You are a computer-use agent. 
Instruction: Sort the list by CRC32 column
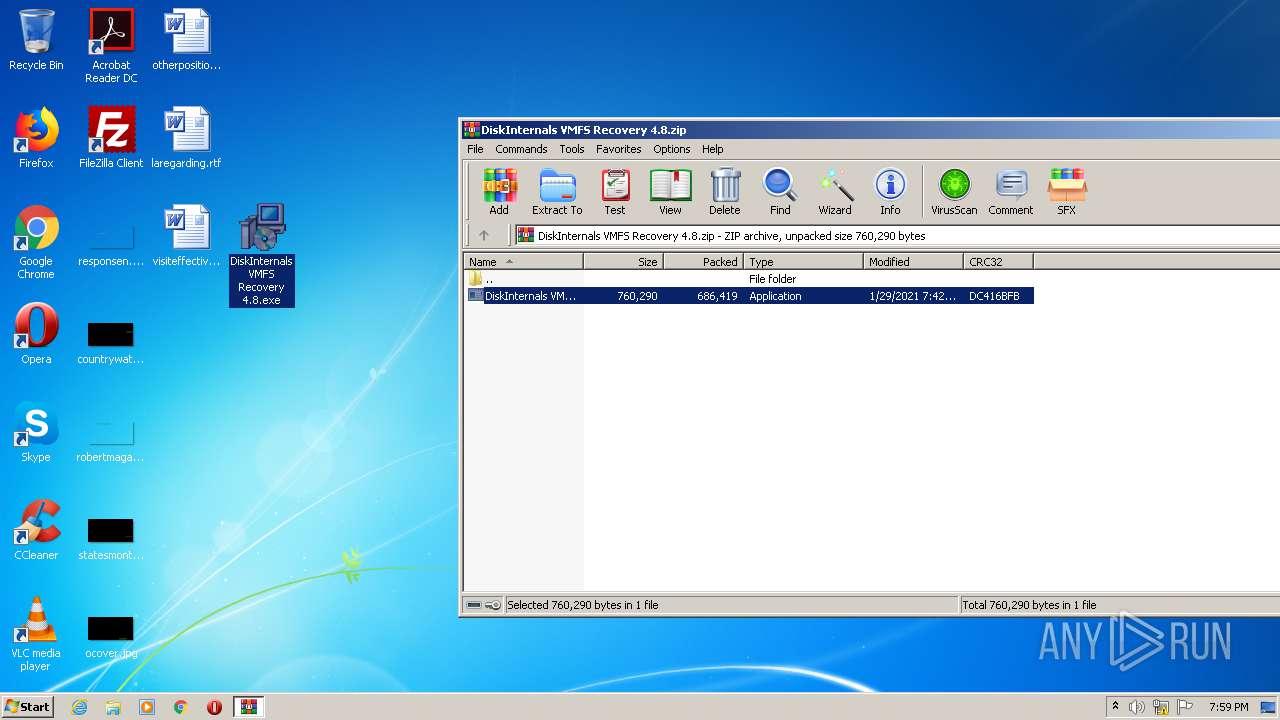click(x=998, y=262)
